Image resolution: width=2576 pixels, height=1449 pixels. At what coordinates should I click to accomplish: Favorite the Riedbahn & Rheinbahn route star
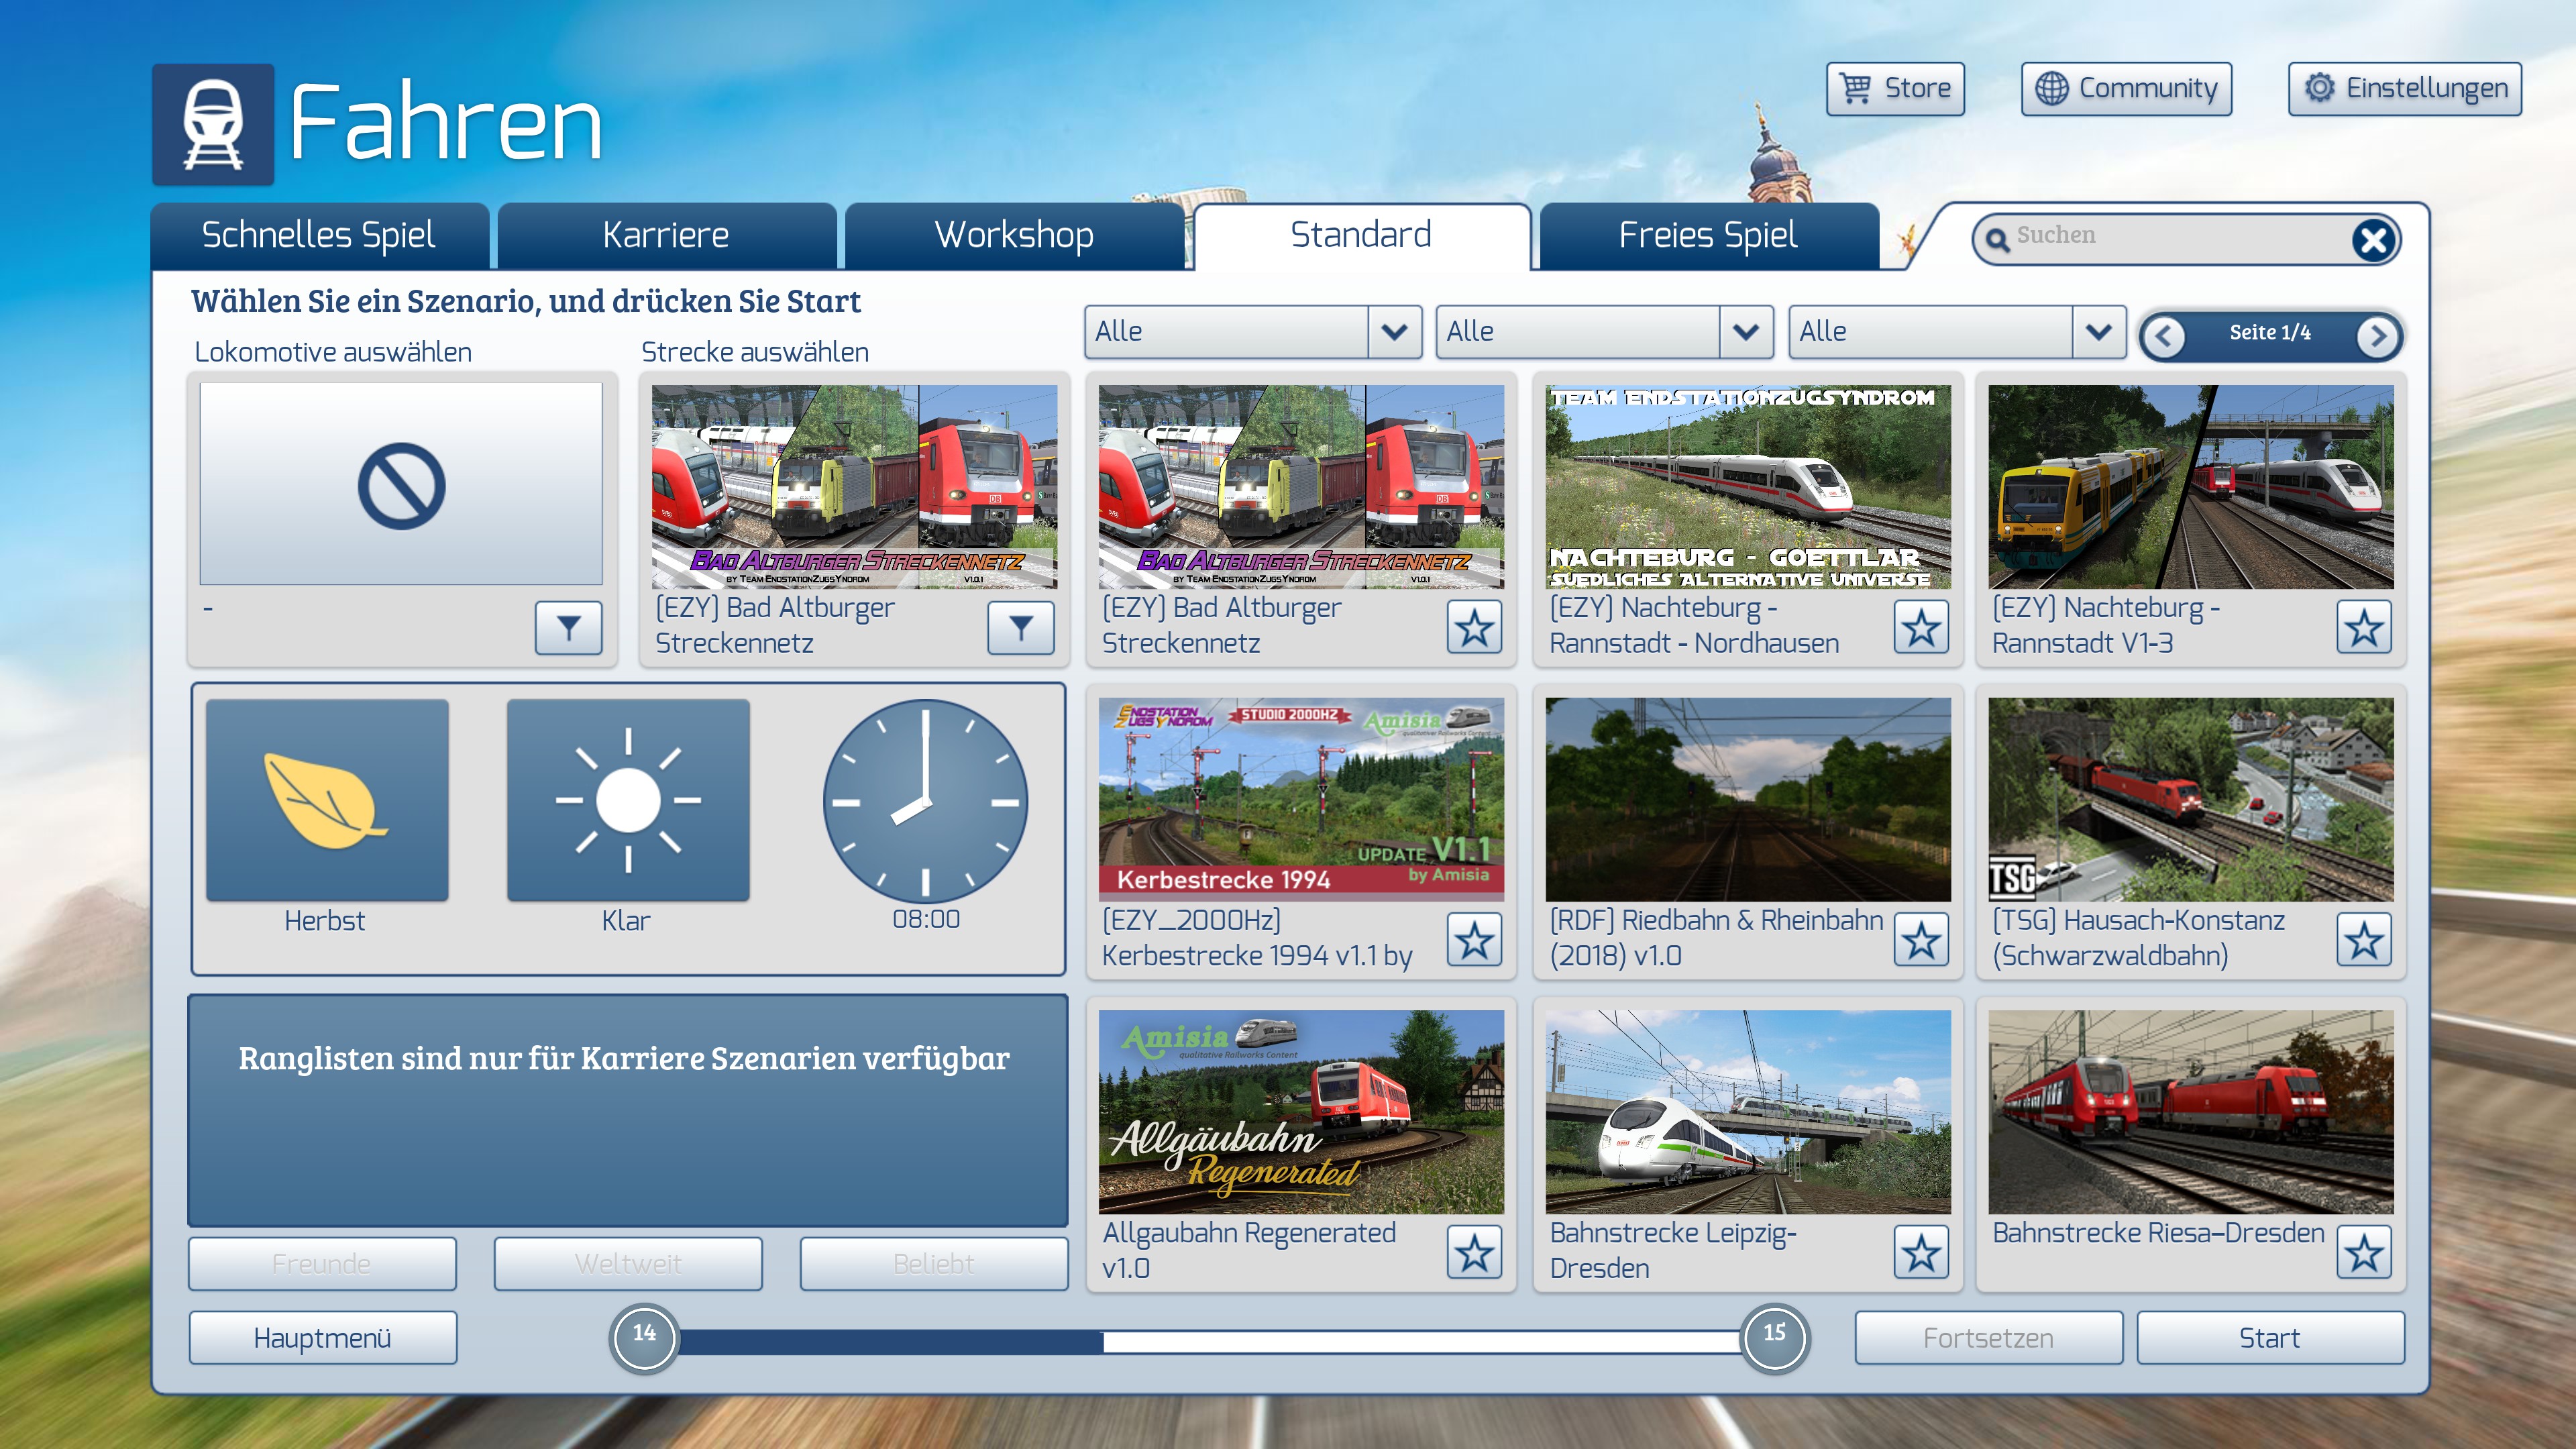pos(1921,940)
